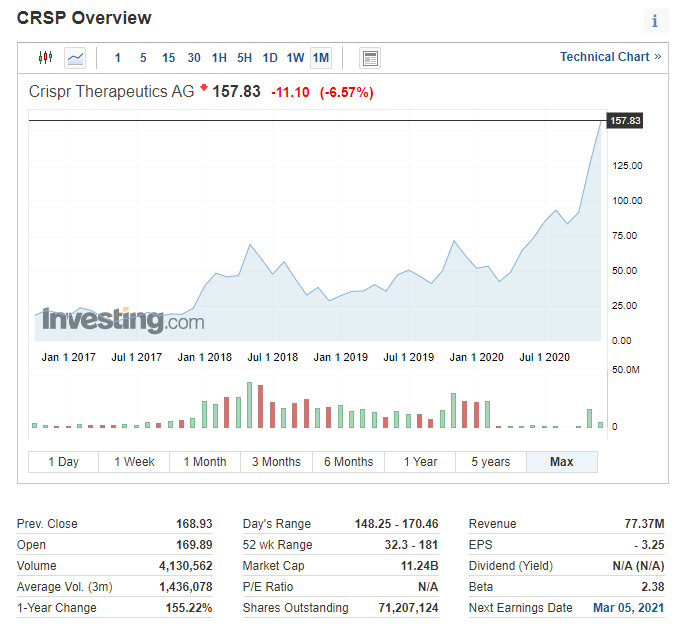This screenshot has width=682, height=642.
Task: Show the 1 Day range
Action: (64, 461)
